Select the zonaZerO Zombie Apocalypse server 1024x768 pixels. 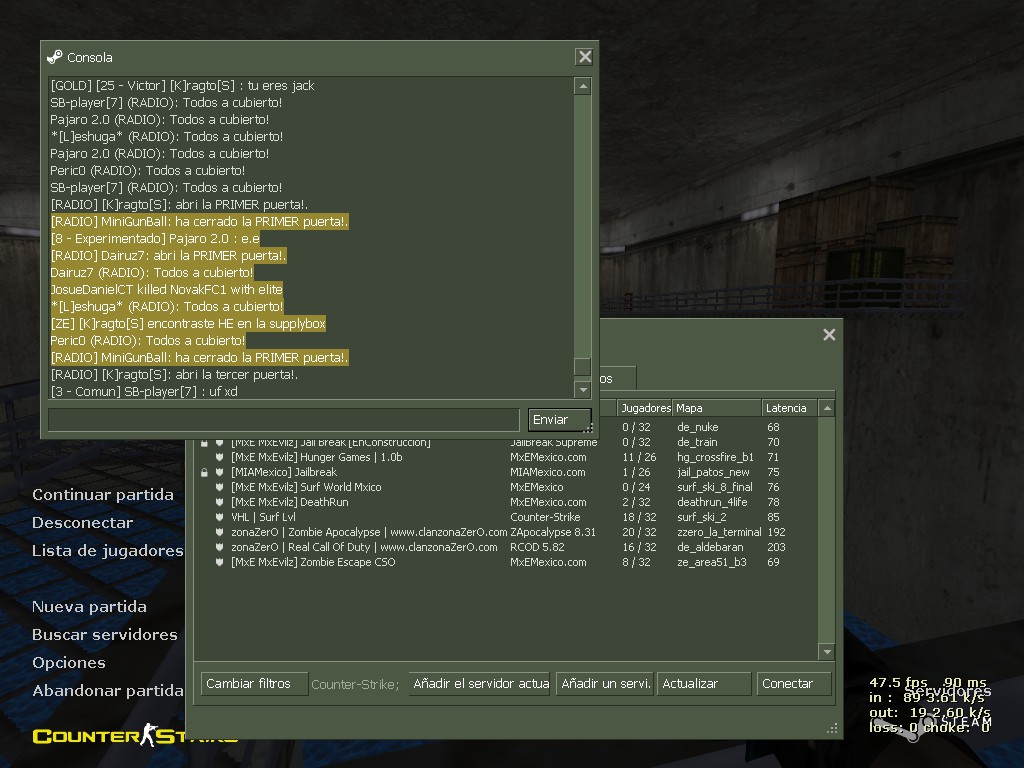coord(506,532)
